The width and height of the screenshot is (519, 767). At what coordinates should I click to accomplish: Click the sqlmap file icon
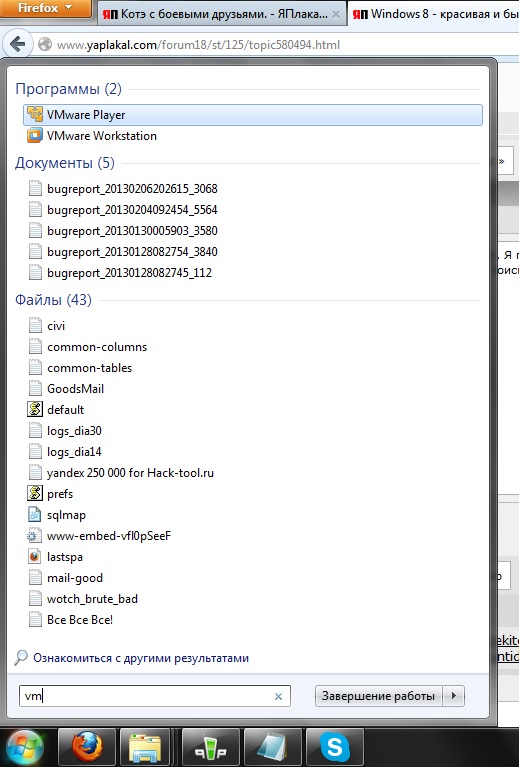pyautogui.click(x=35, y=515)
